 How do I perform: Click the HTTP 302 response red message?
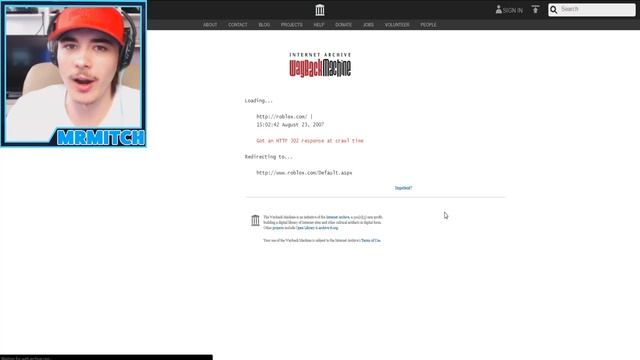point(310,141)
